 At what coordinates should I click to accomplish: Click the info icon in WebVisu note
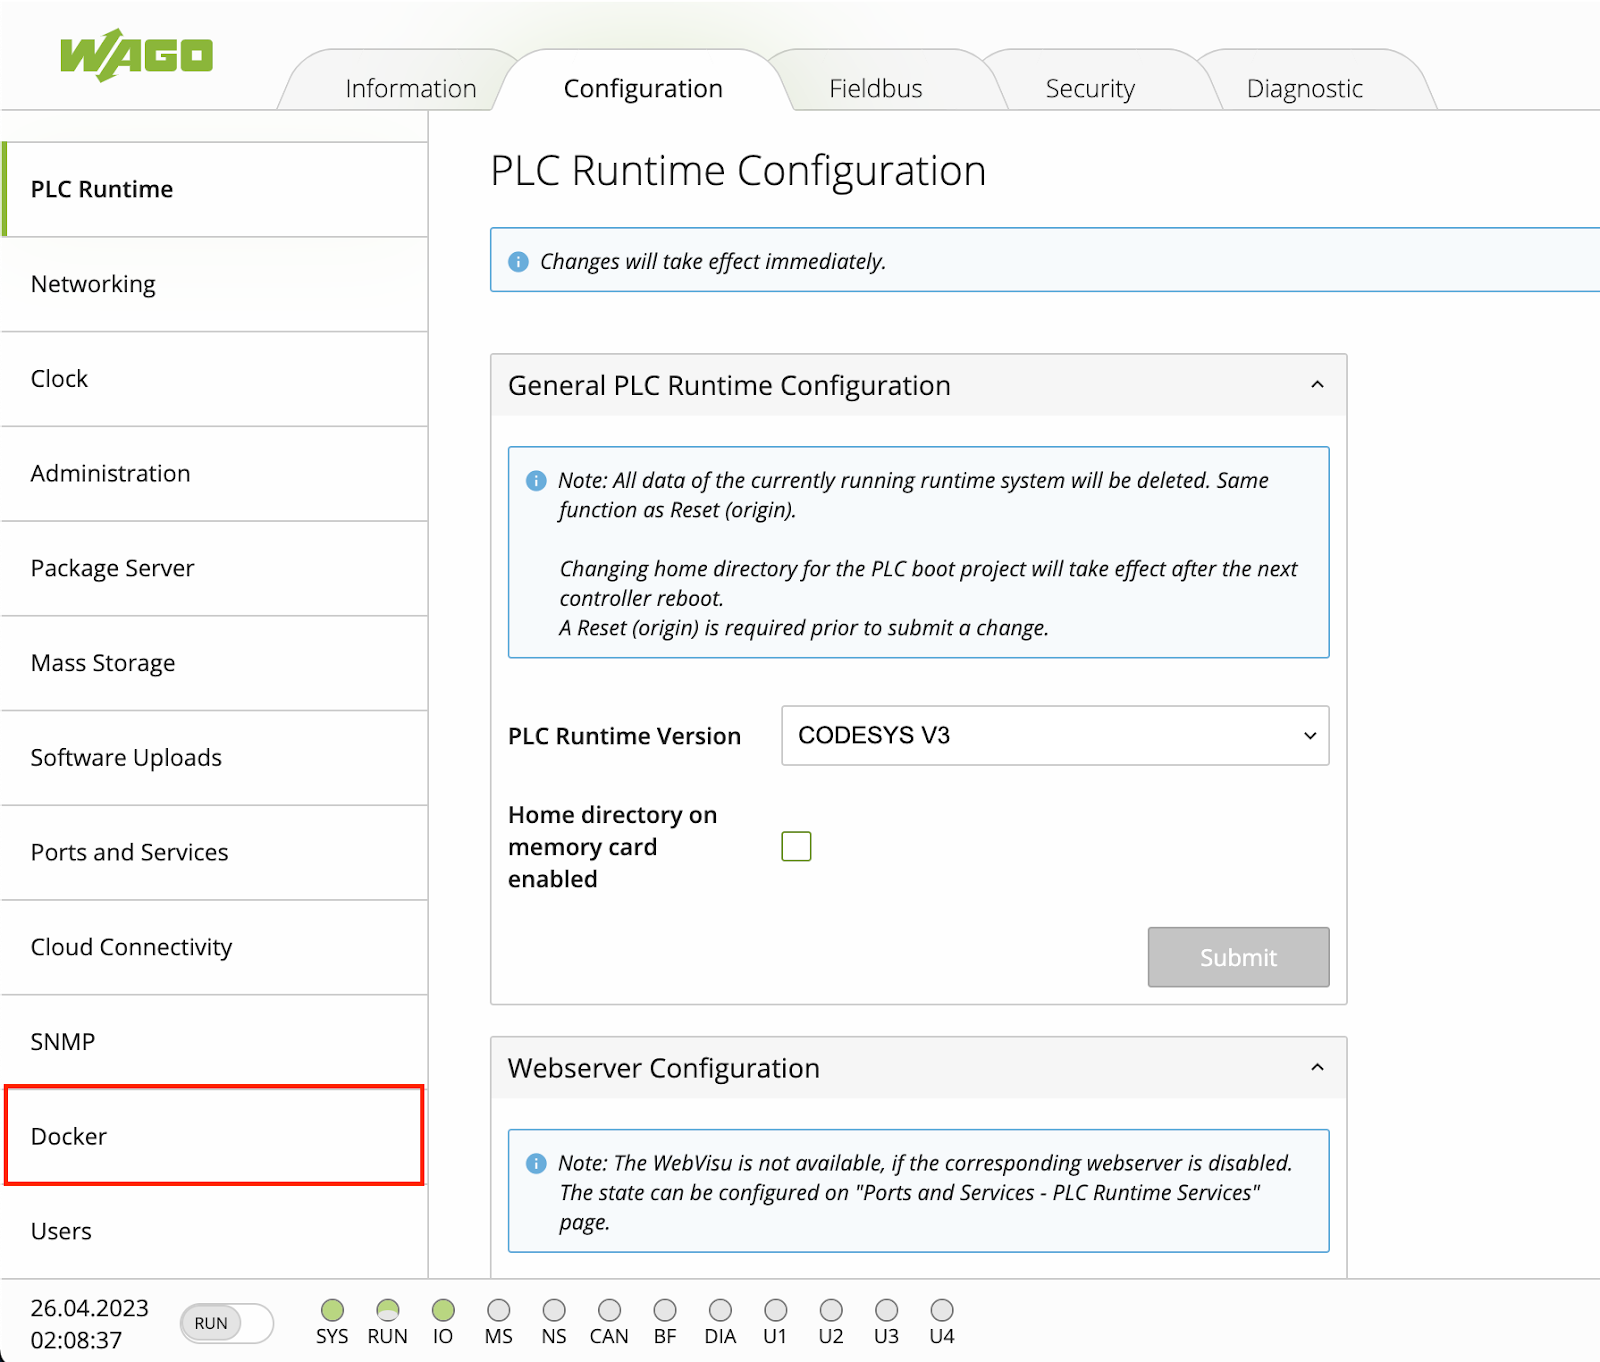pyautogui.click(x=536, y=1163)
